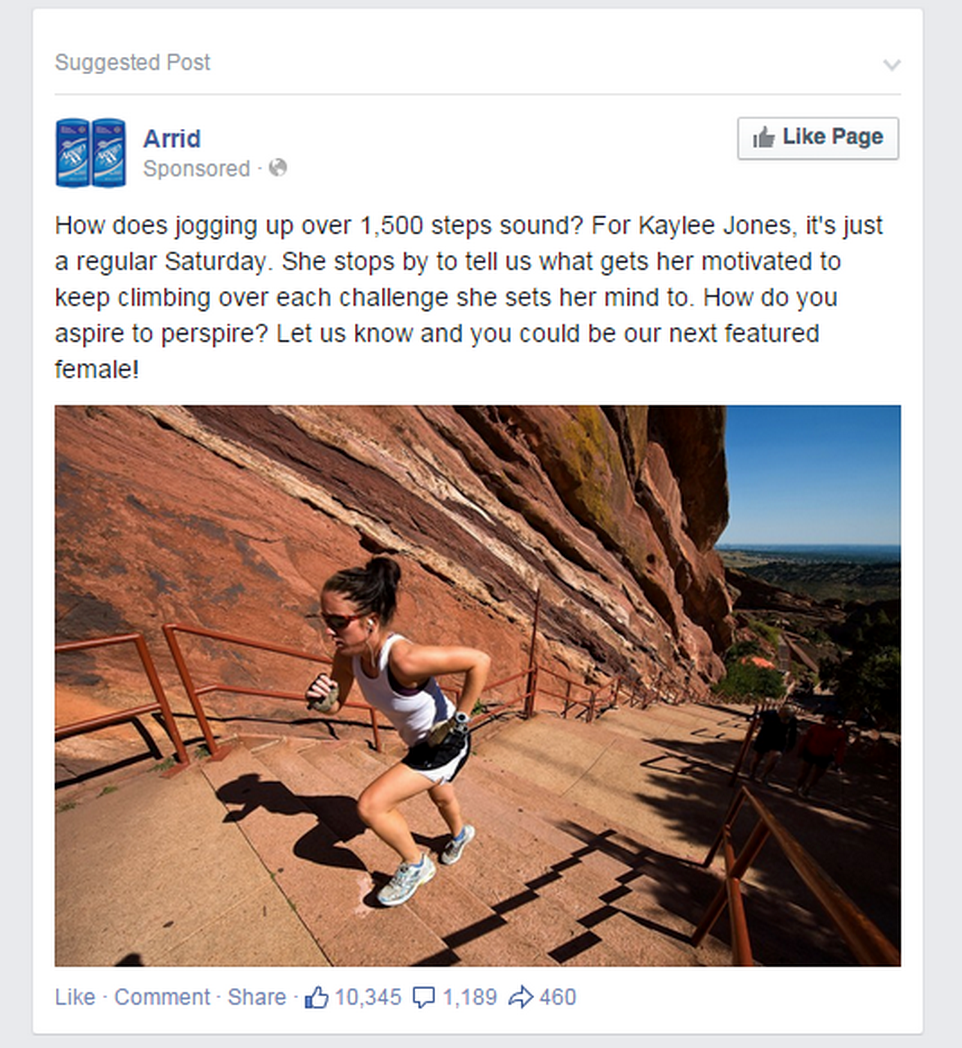Open the stair runner photo
962x1048 pixels.
pyautogui.click(x=477, y=685)
